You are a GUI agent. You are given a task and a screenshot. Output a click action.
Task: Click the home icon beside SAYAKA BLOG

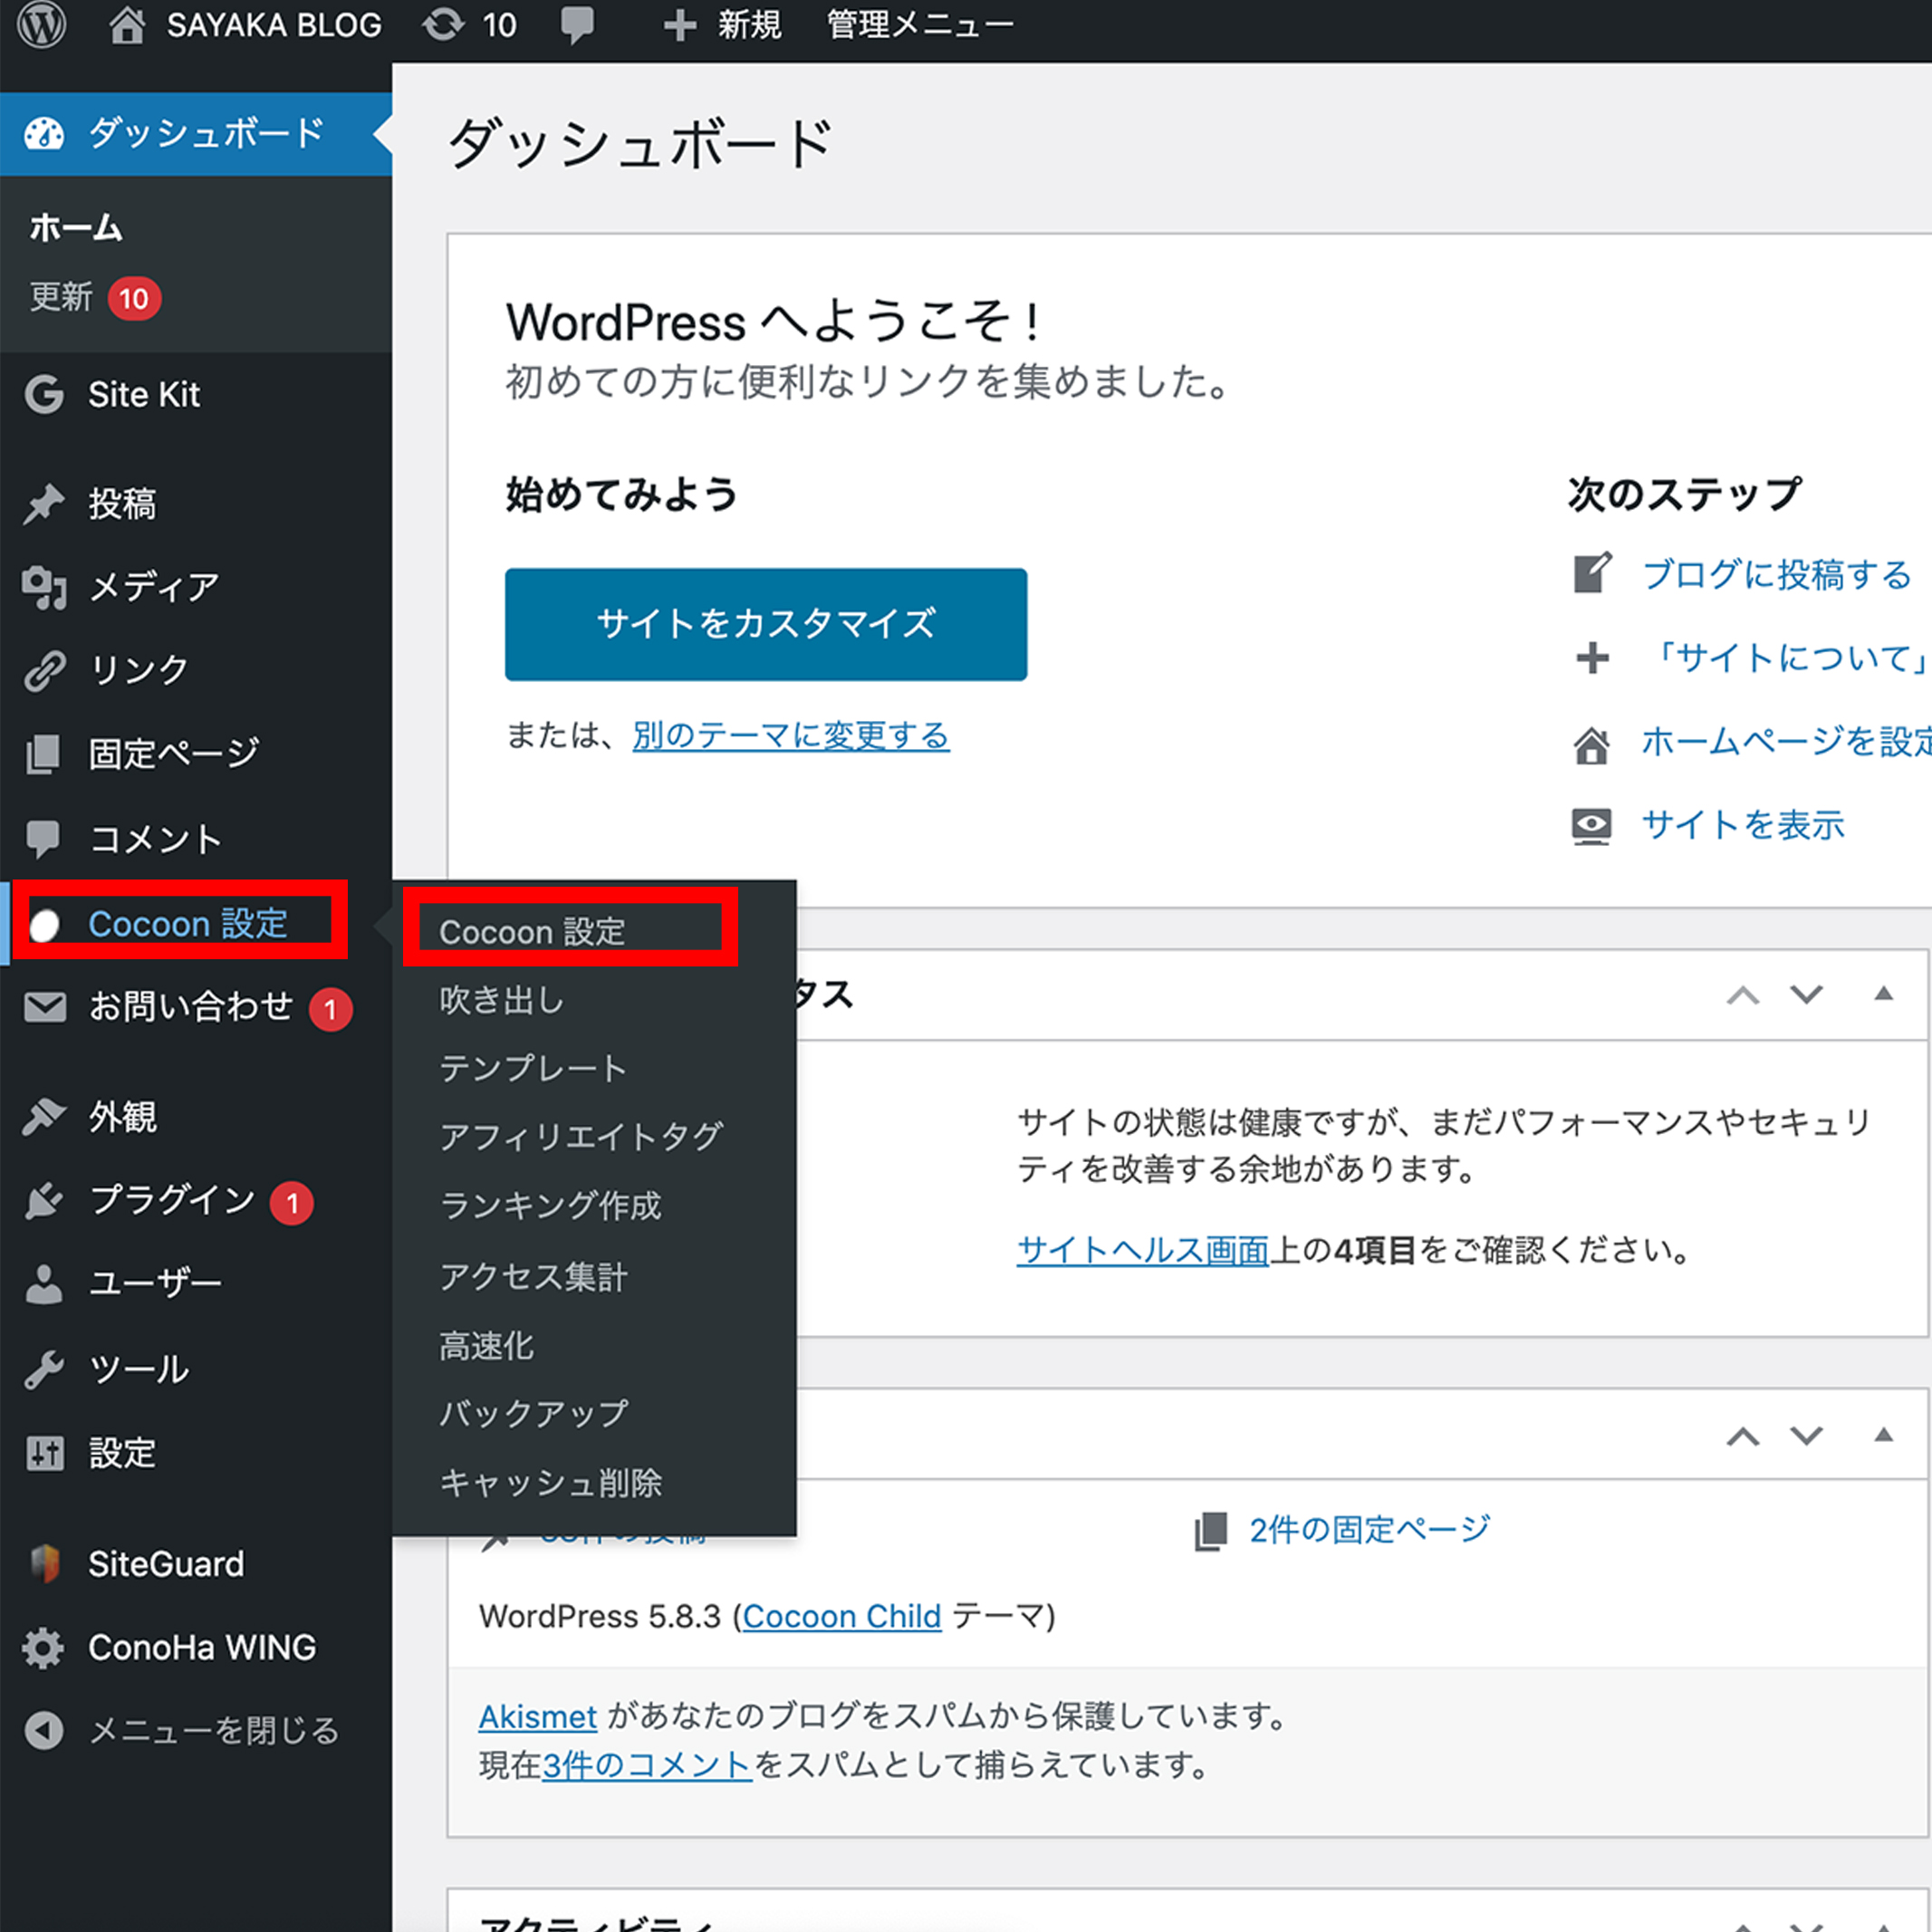[127, 24]
